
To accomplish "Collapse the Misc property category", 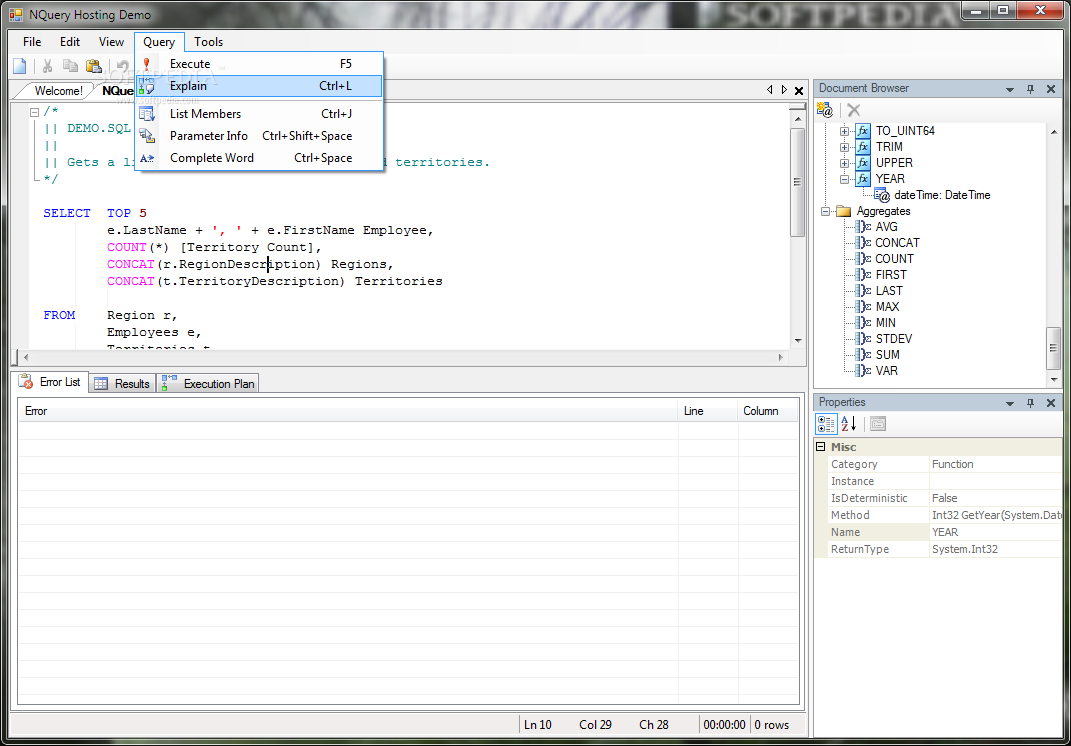I will pos(821,447).
